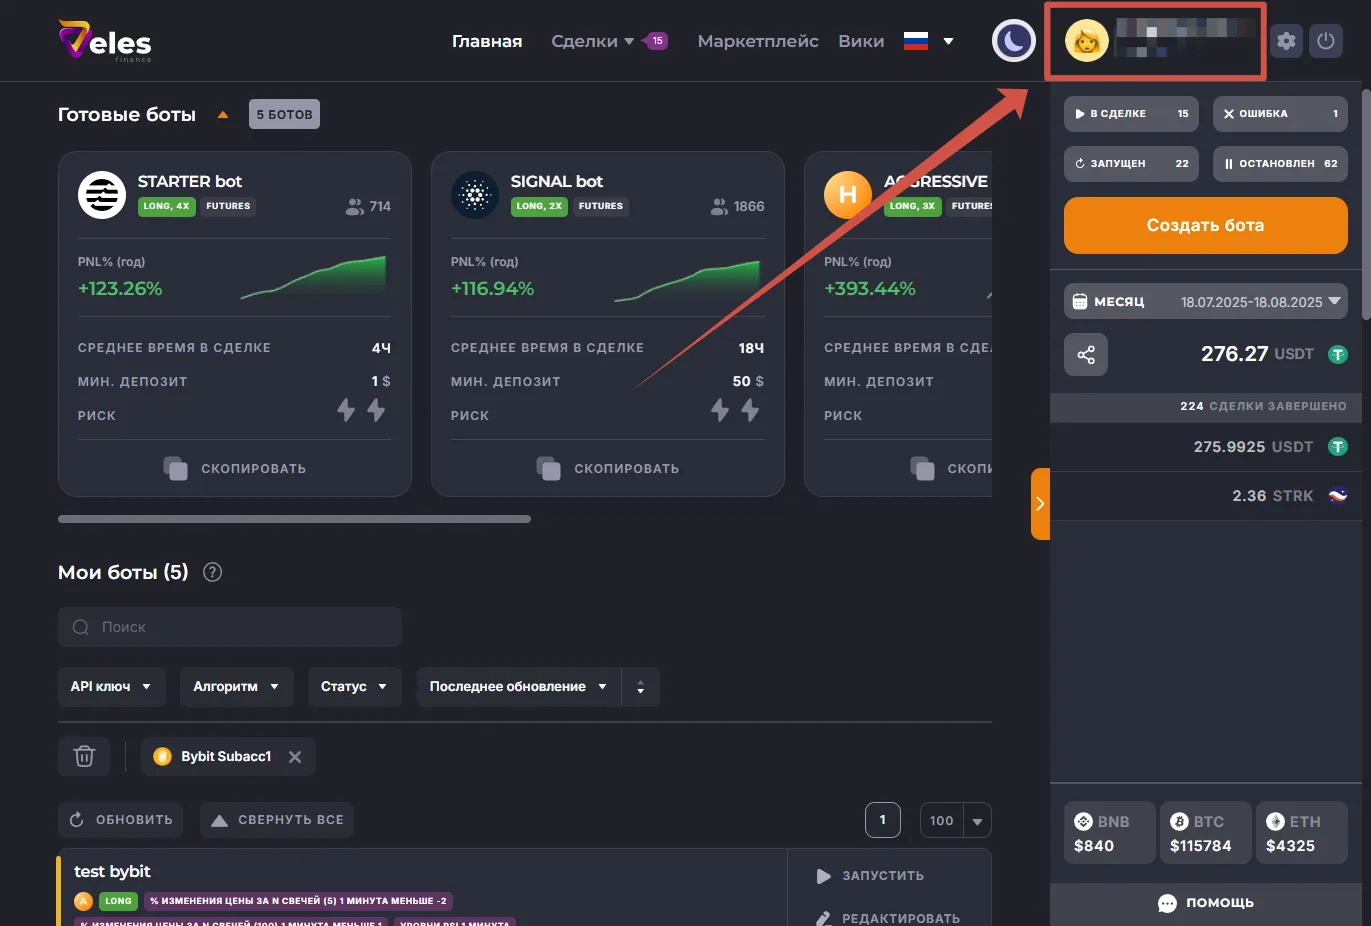The height and width of the screenshot is (926, 1371).
Task: Open the Маркетплейс menu item
Action: click(758, 41)
